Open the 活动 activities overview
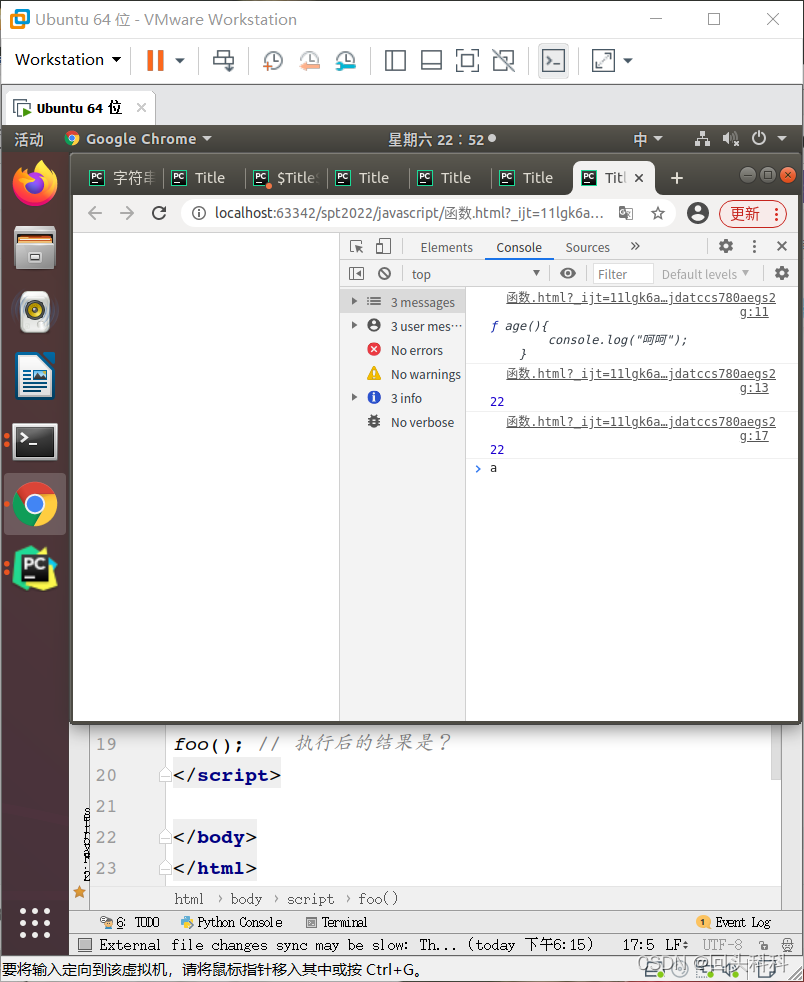Image resolution: width=804 pixels, height=982 pixels. [29, 139]
